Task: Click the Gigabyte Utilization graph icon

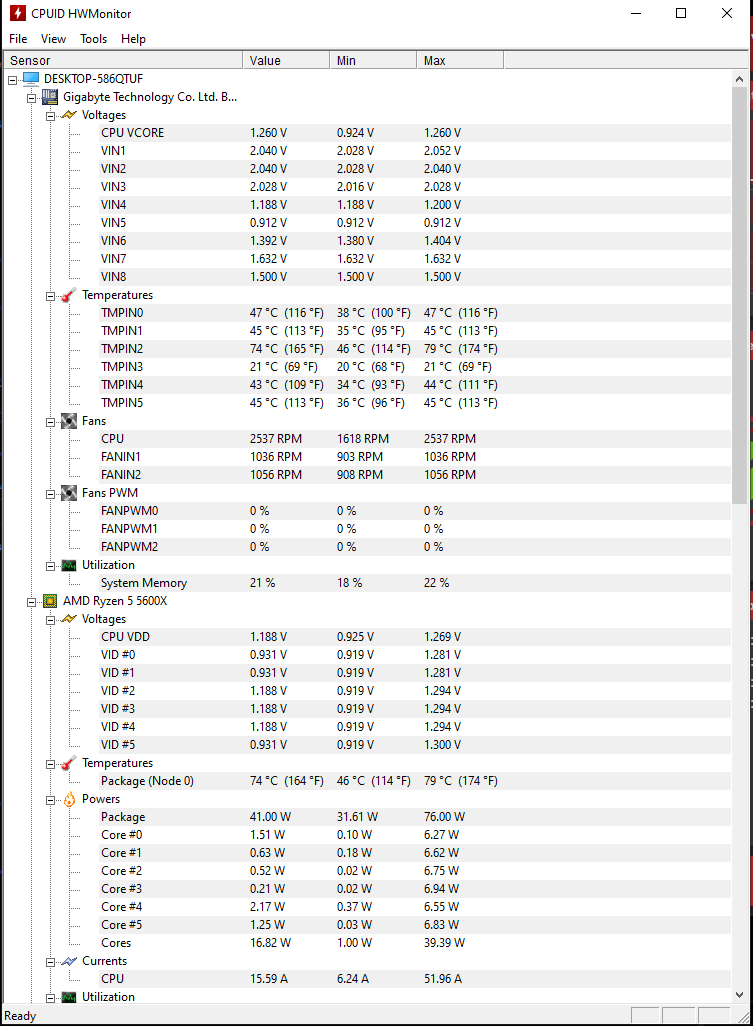Action: click(x=69, y=565)
